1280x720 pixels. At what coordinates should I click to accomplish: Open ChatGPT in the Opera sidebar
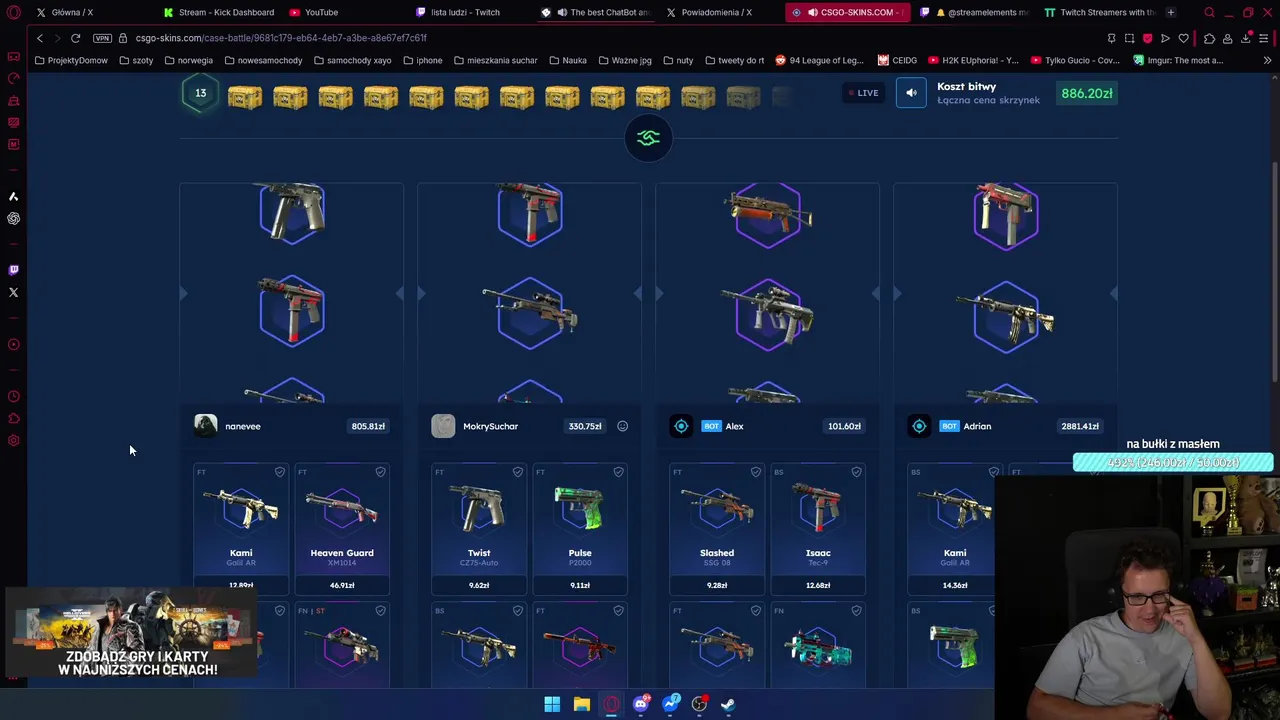pos(13,218)
